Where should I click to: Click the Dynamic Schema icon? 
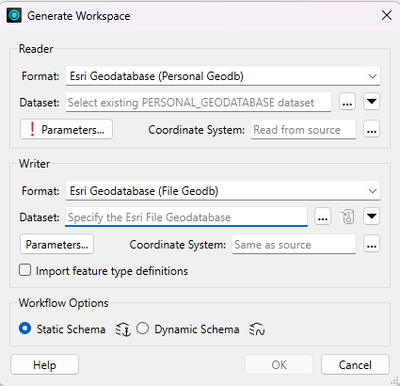[x=257, y=329]
